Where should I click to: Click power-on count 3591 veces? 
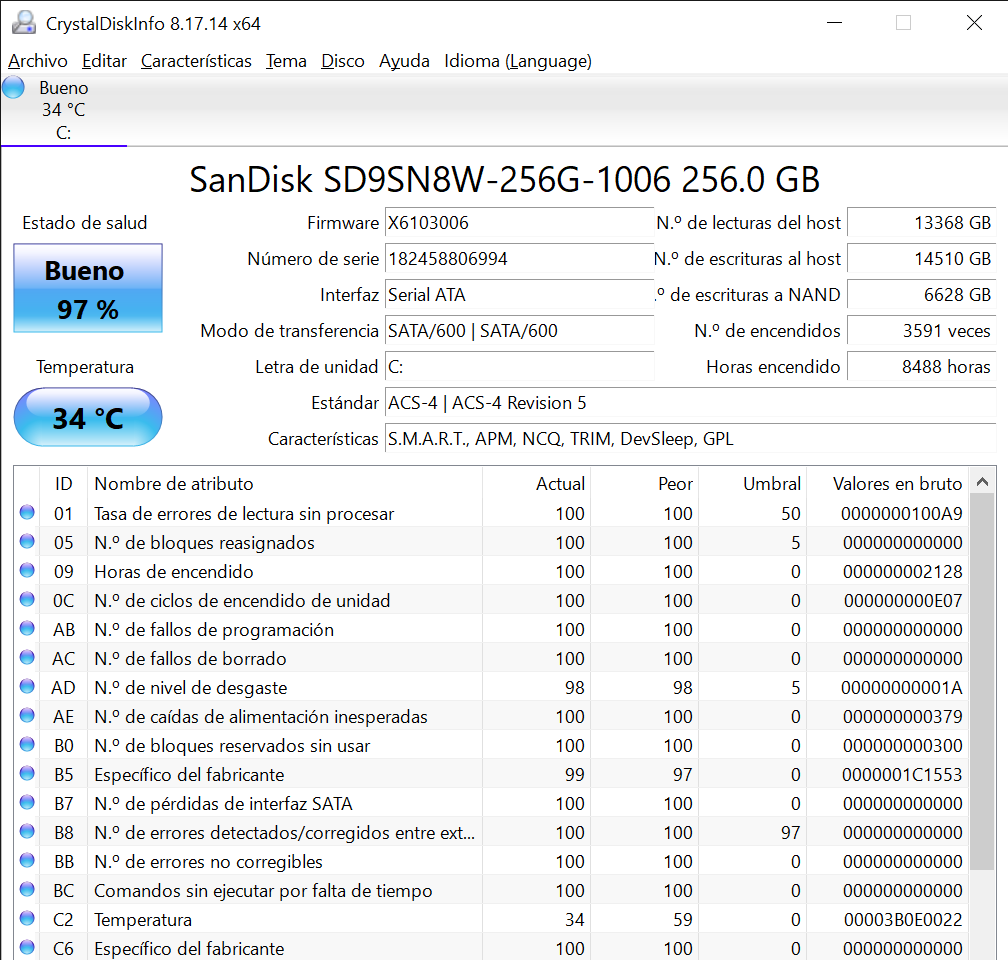coord(921,331)
